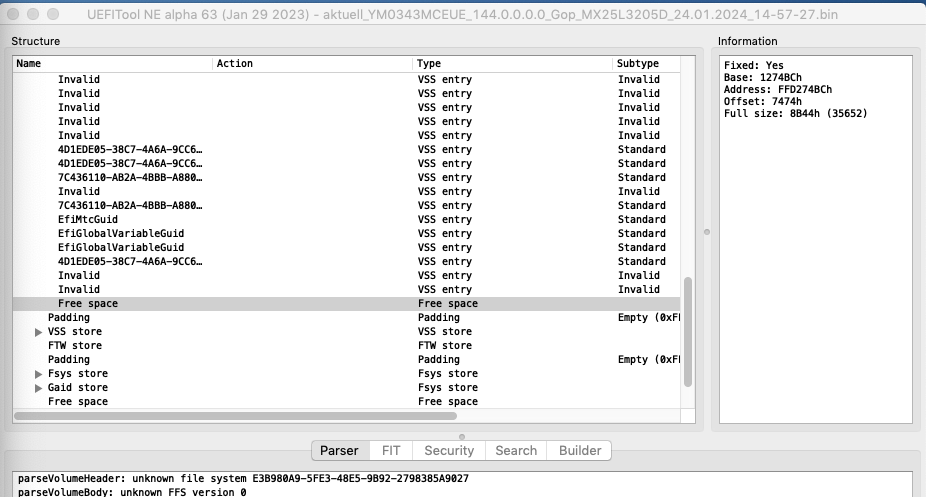Select second 7C436110-AB2A-4BBB-A880 entry
926x497 pixels.
pyautogui.click(x=347, y=206)
